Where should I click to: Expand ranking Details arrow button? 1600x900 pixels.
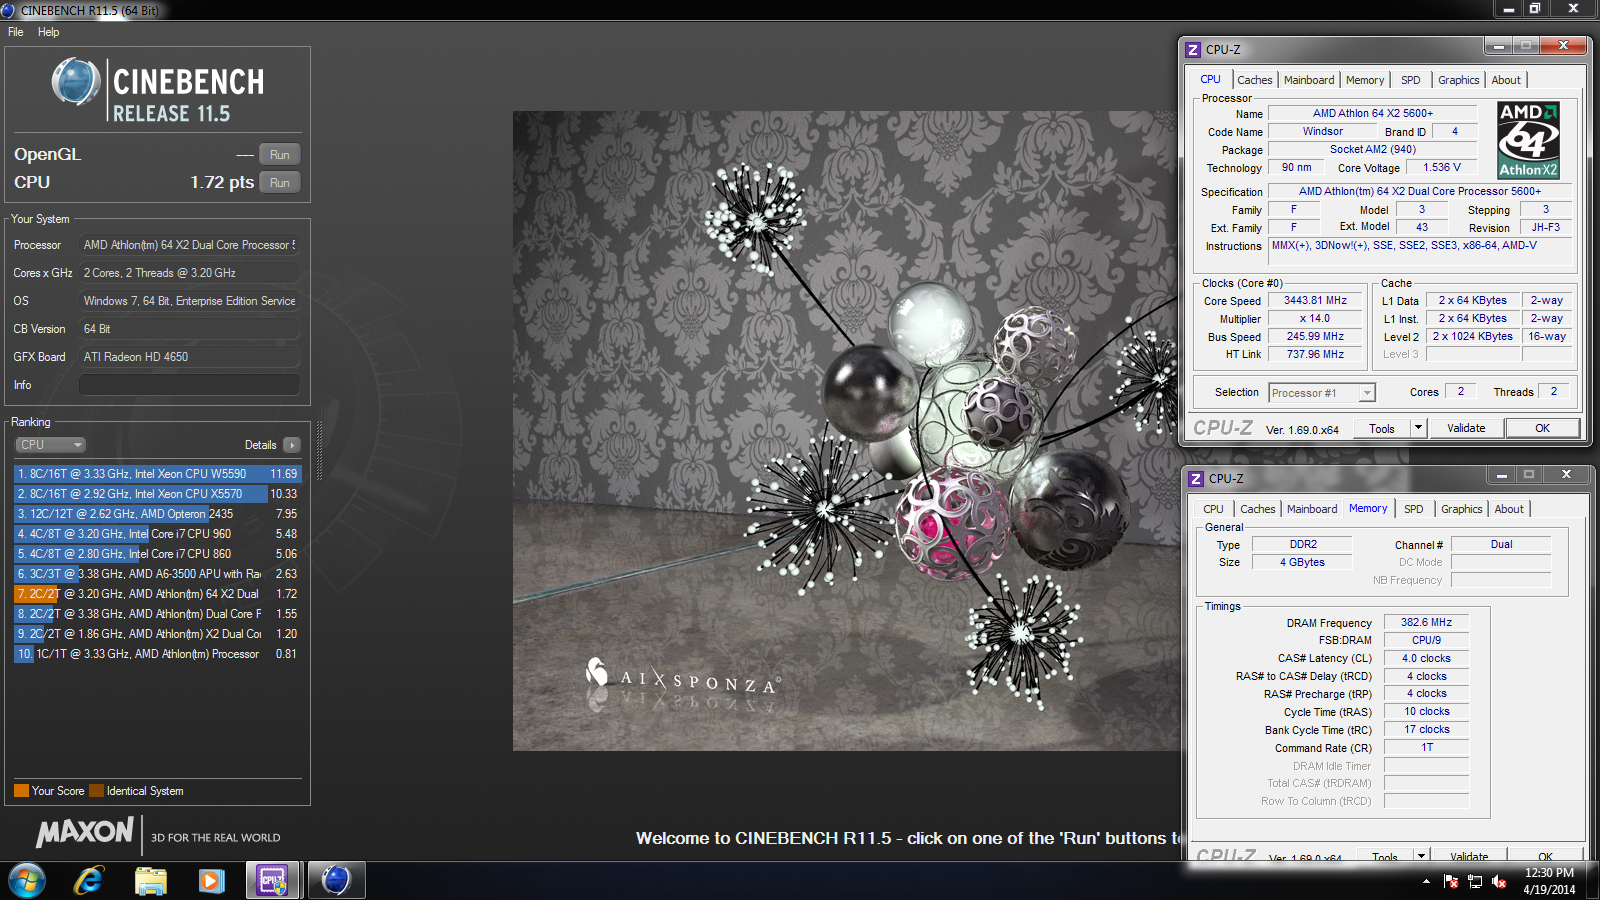pyautogui.click(x=292, y=445)
